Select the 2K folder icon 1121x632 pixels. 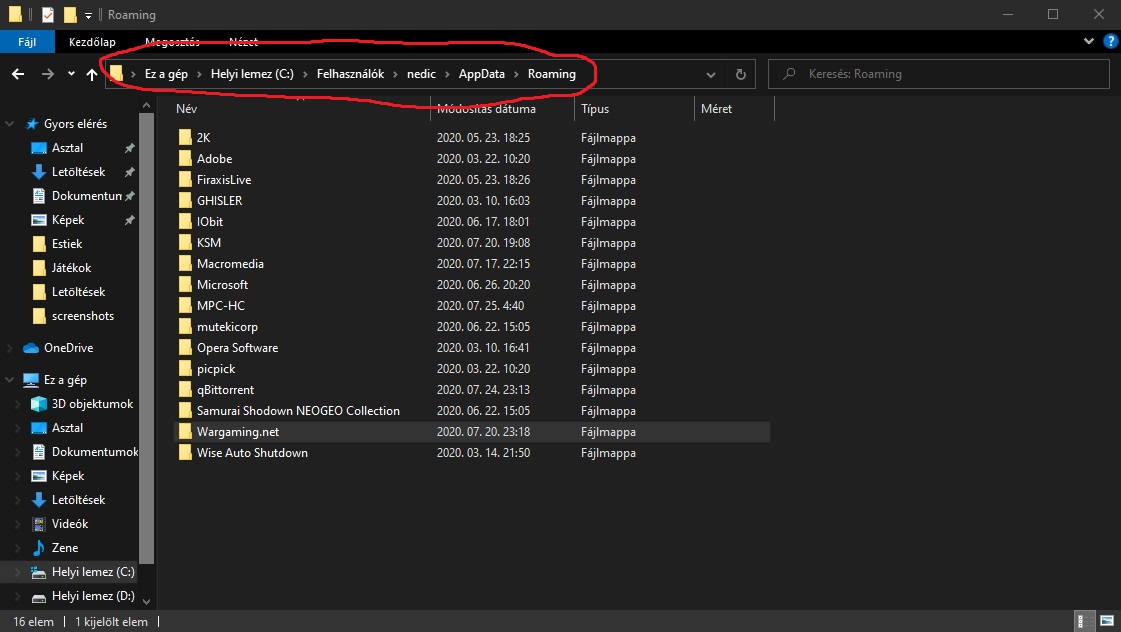coord(185,137)
